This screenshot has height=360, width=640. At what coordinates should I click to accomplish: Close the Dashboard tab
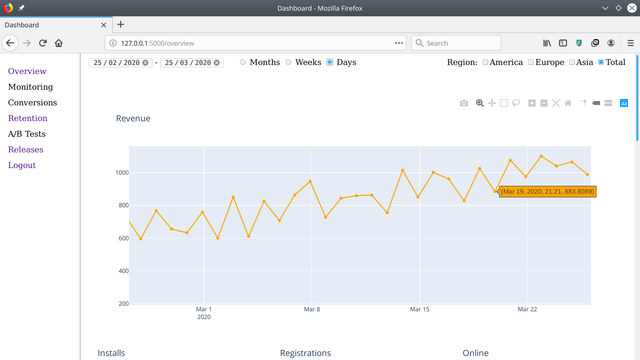pyautogui.click(x=104, y=25)
